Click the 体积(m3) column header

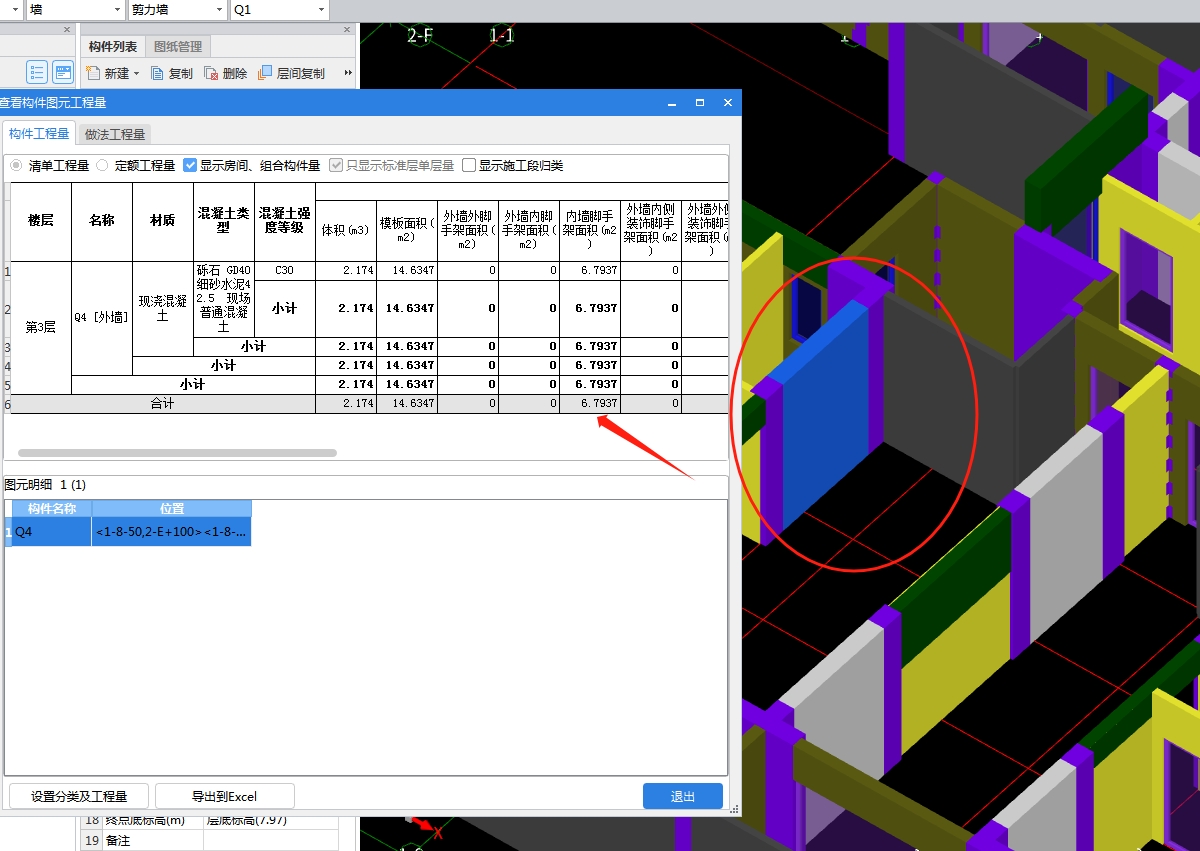[346, 230]
